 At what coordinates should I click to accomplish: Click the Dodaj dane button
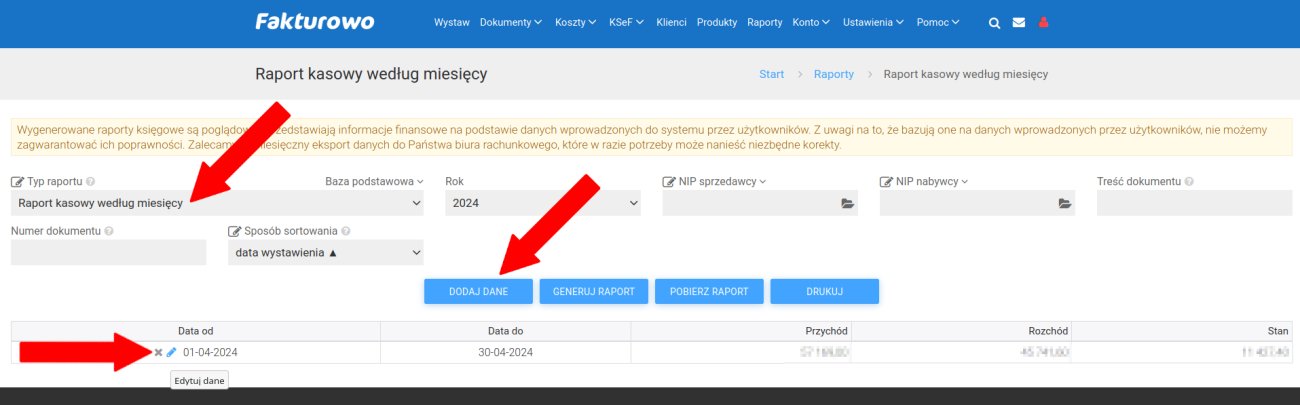click(x=478, y=291)
